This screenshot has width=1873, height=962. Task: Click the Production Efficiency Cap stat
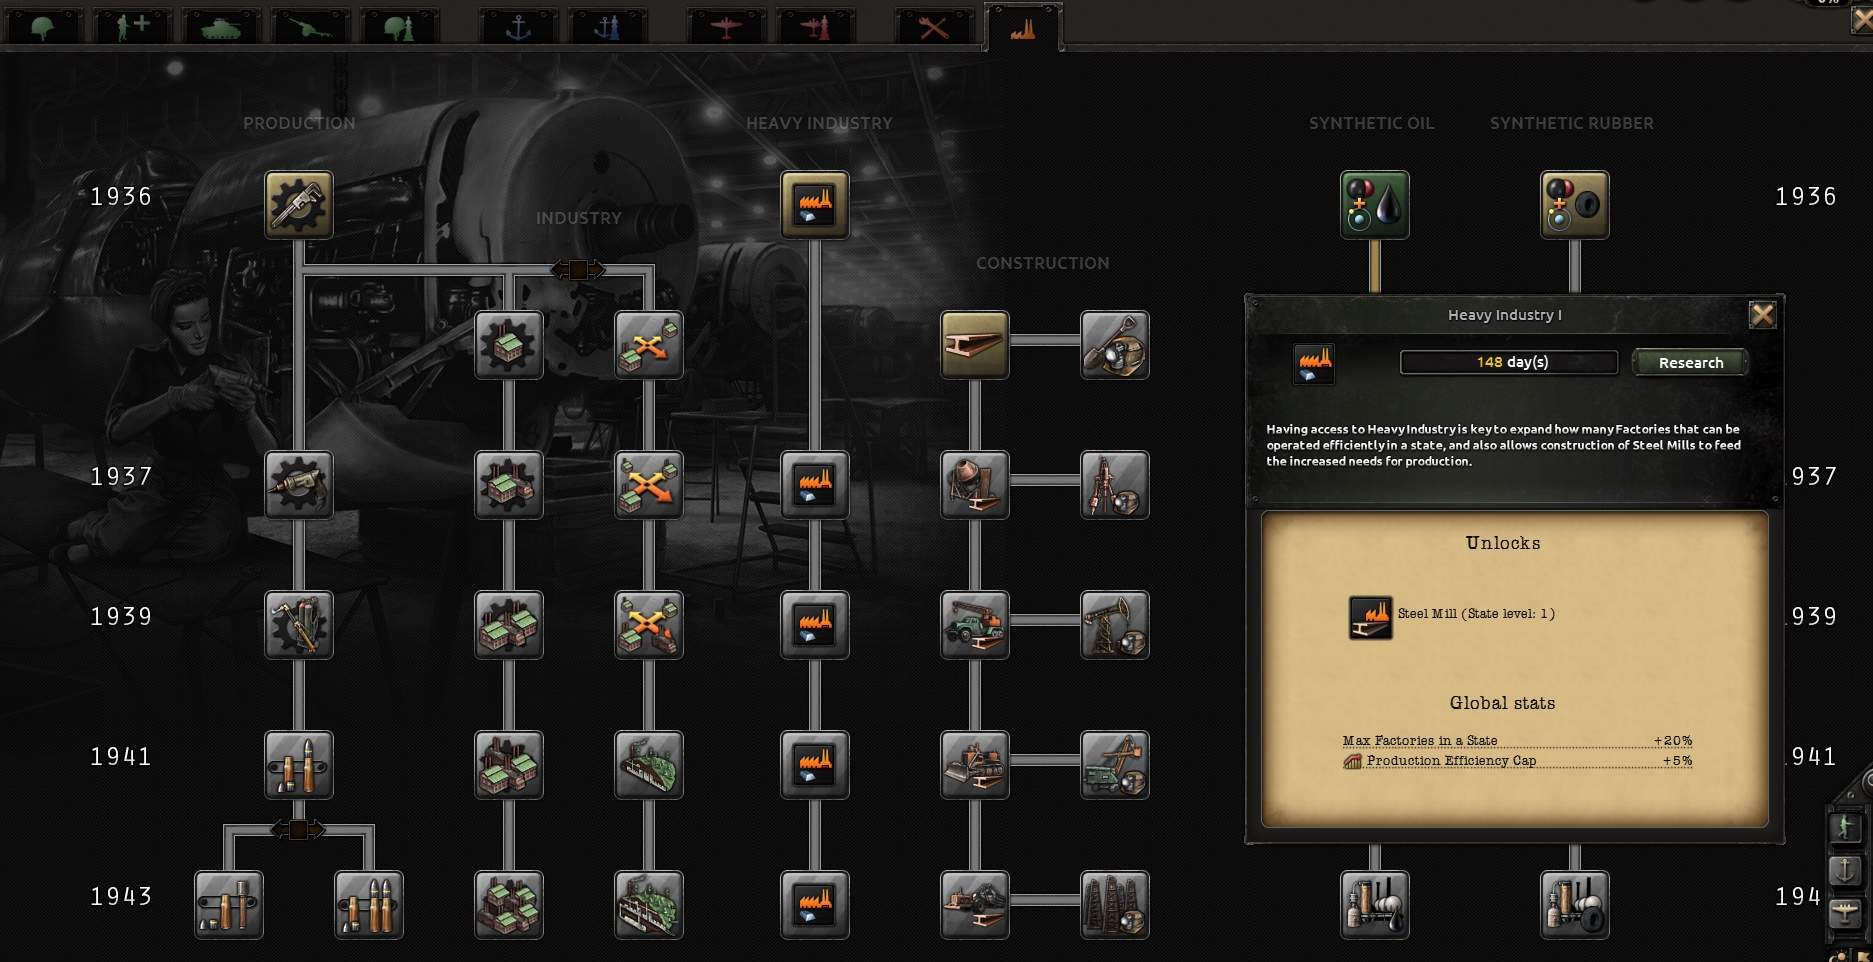1517,761
